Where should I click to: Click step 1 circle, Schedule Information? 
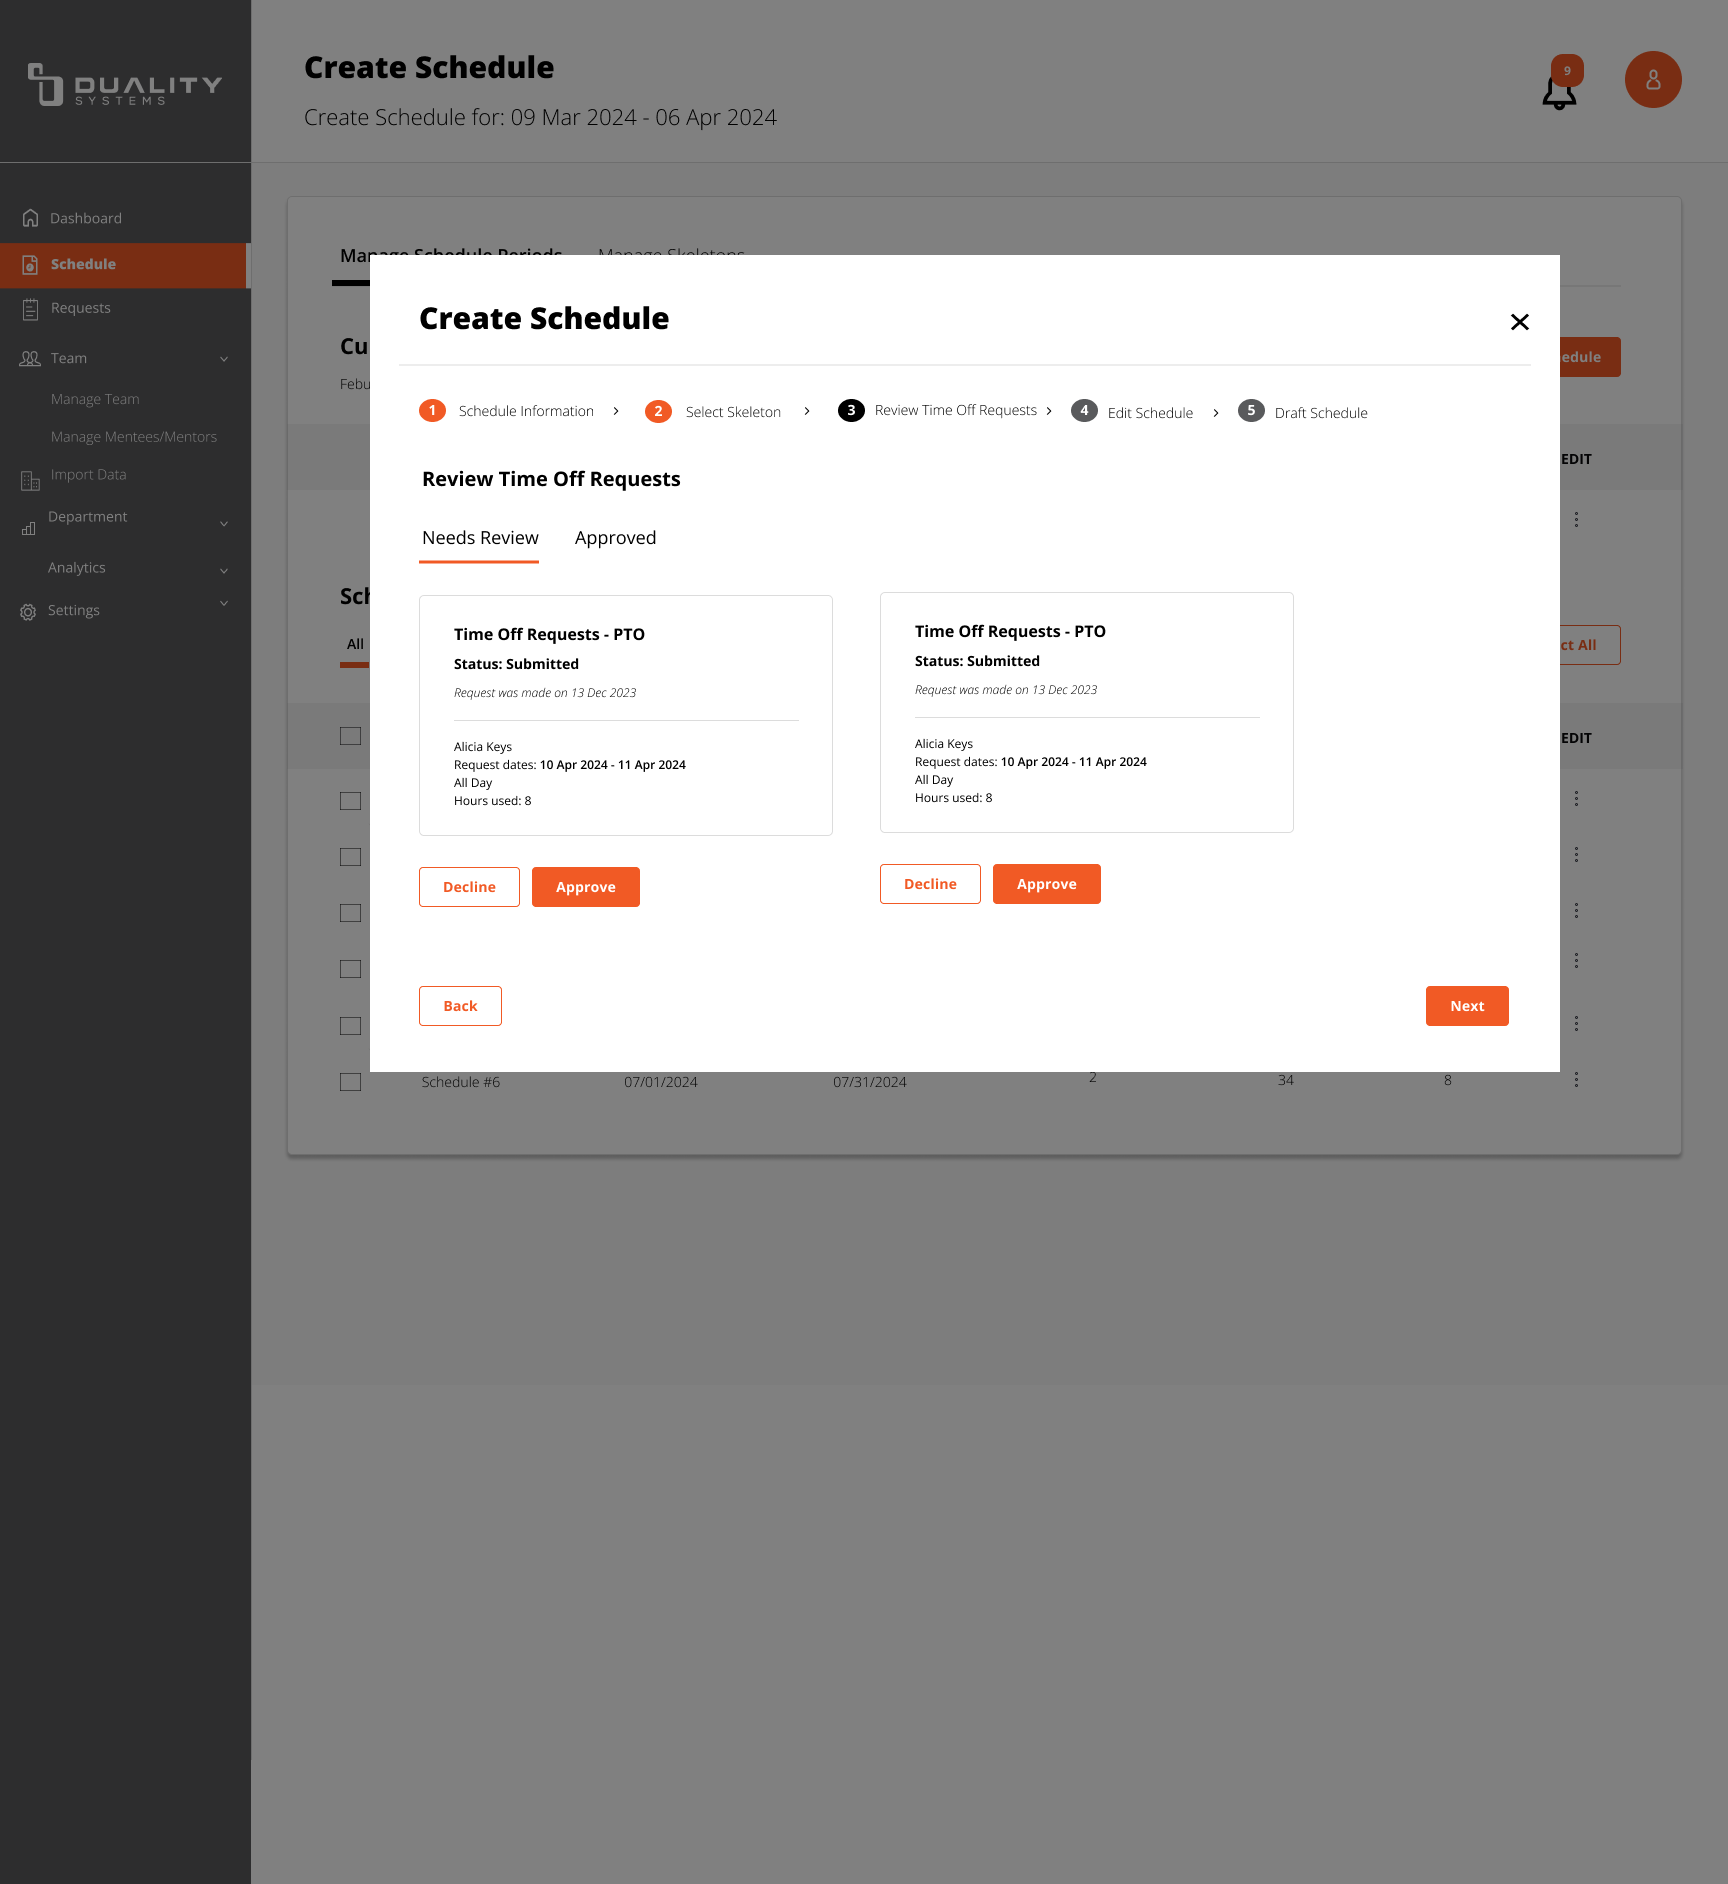click(432, 410)
